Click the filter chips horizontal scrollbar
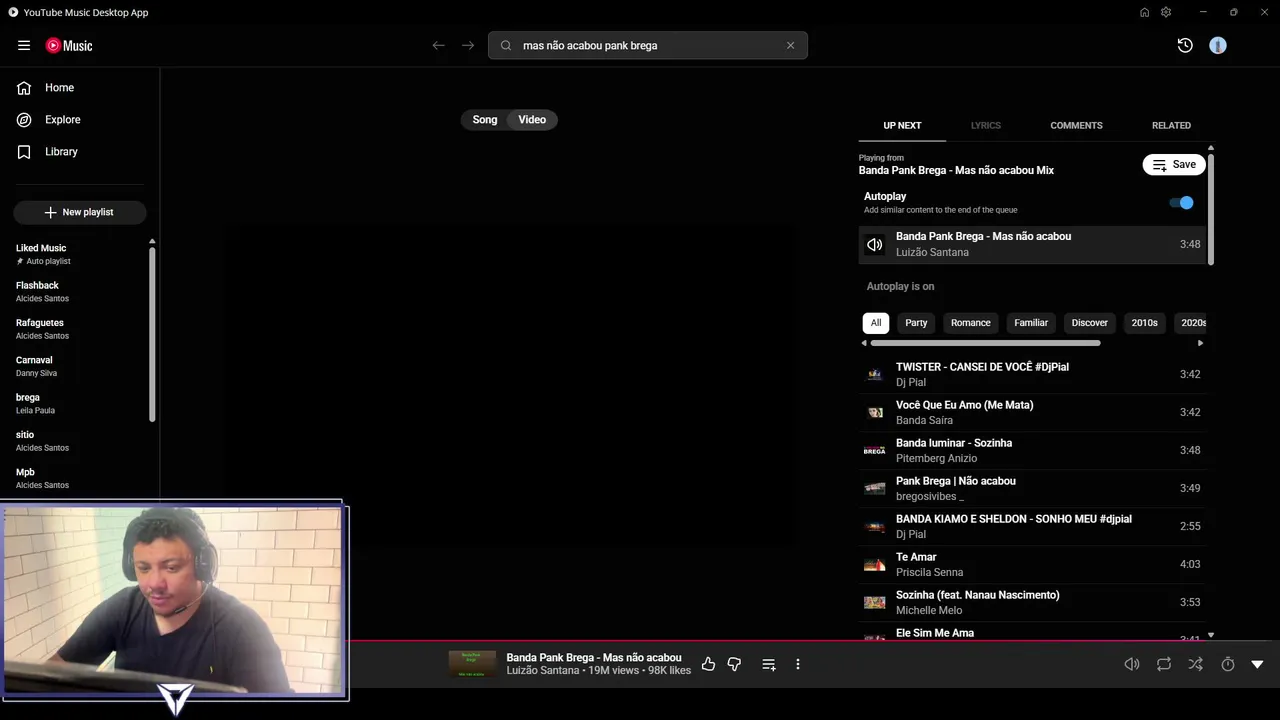The height and width of the screenshot is (720, 1280). pos(986,343)
